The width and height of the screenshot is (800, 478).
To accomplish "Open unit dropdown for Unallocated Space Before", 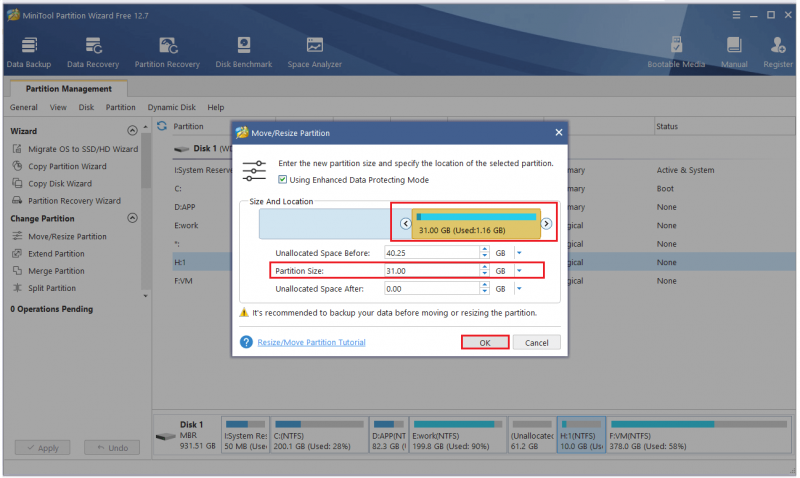I will click(519, 253).
